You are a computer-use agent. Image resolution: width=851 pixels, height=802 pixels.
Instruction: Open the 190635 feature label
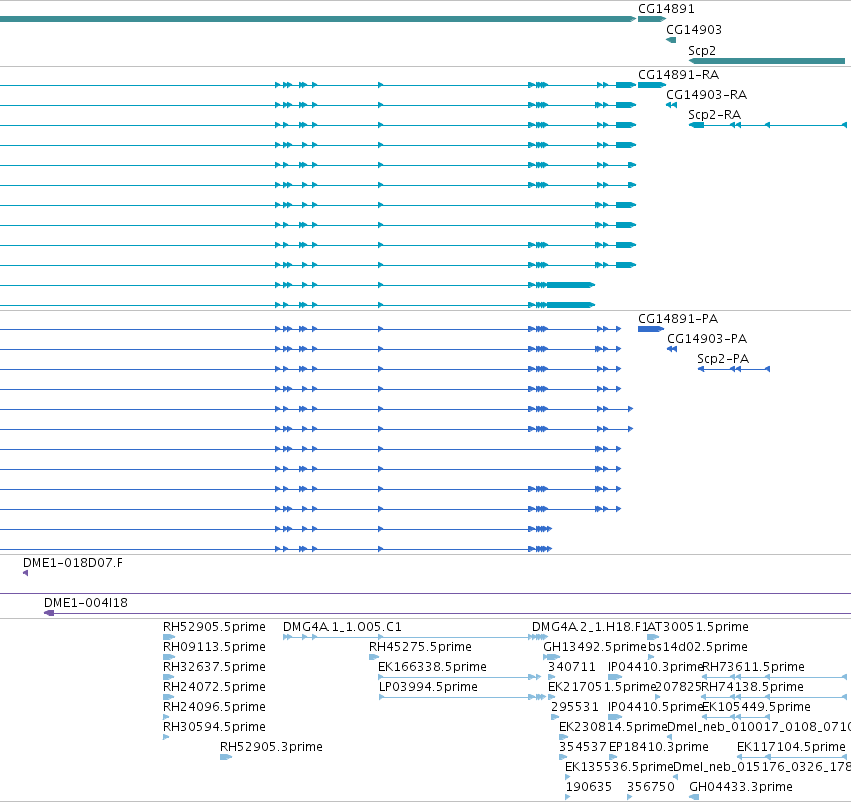[589, 787]
